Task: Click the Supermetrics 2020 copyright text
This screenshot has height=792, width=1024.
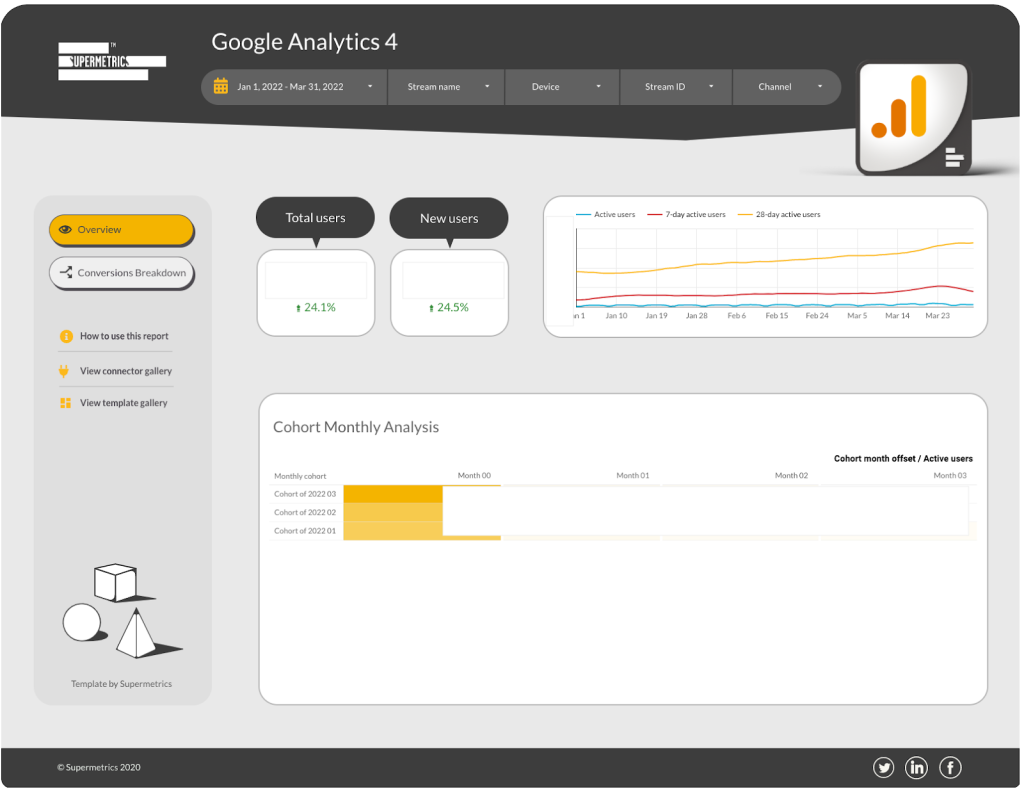Action: 99,768
